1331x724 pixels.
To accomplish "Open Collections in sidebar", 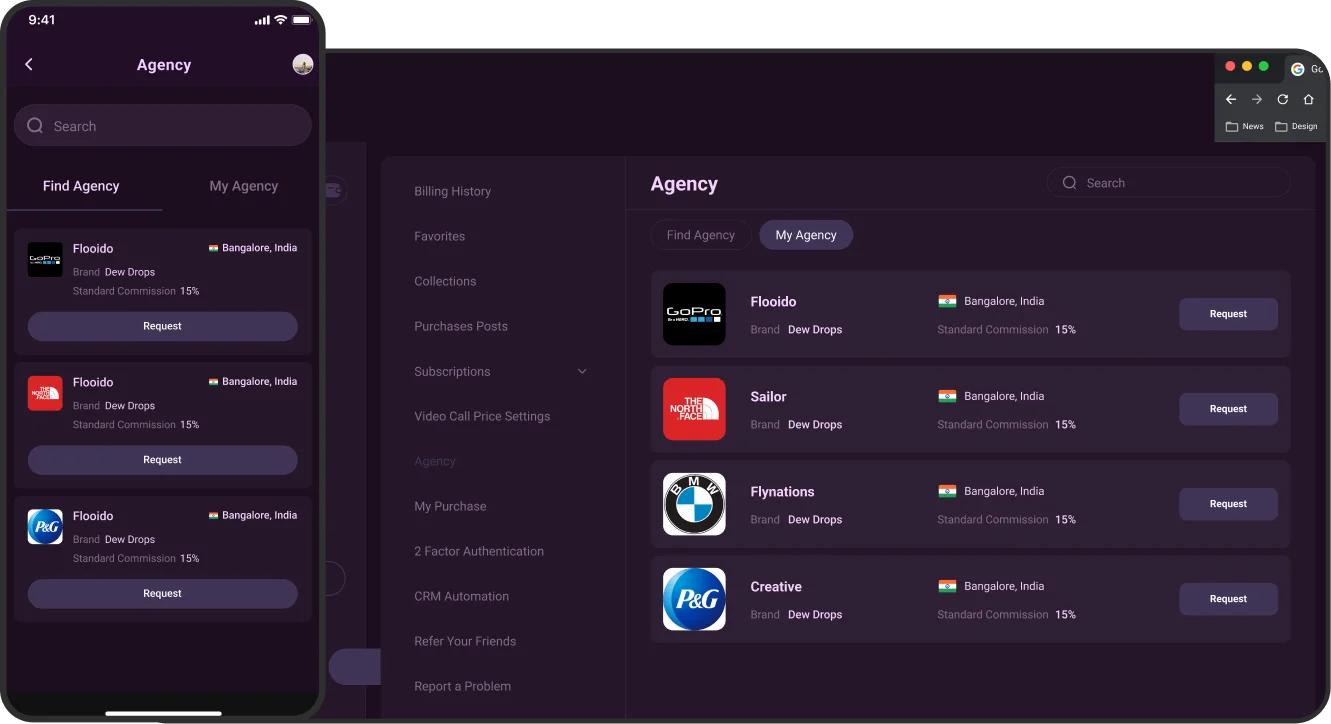I will [x=445, y=281].
